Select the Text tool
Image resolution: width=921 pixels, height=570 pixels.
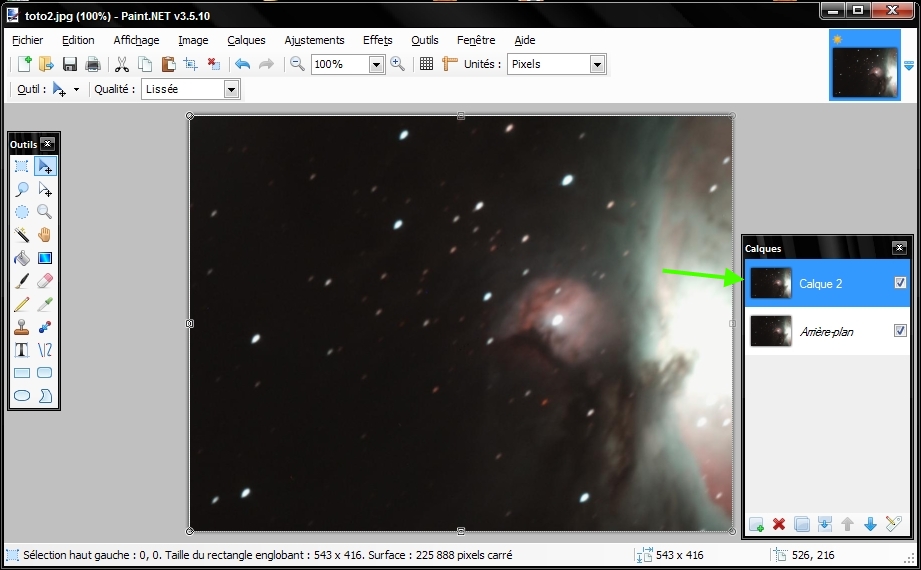[22, 350]
